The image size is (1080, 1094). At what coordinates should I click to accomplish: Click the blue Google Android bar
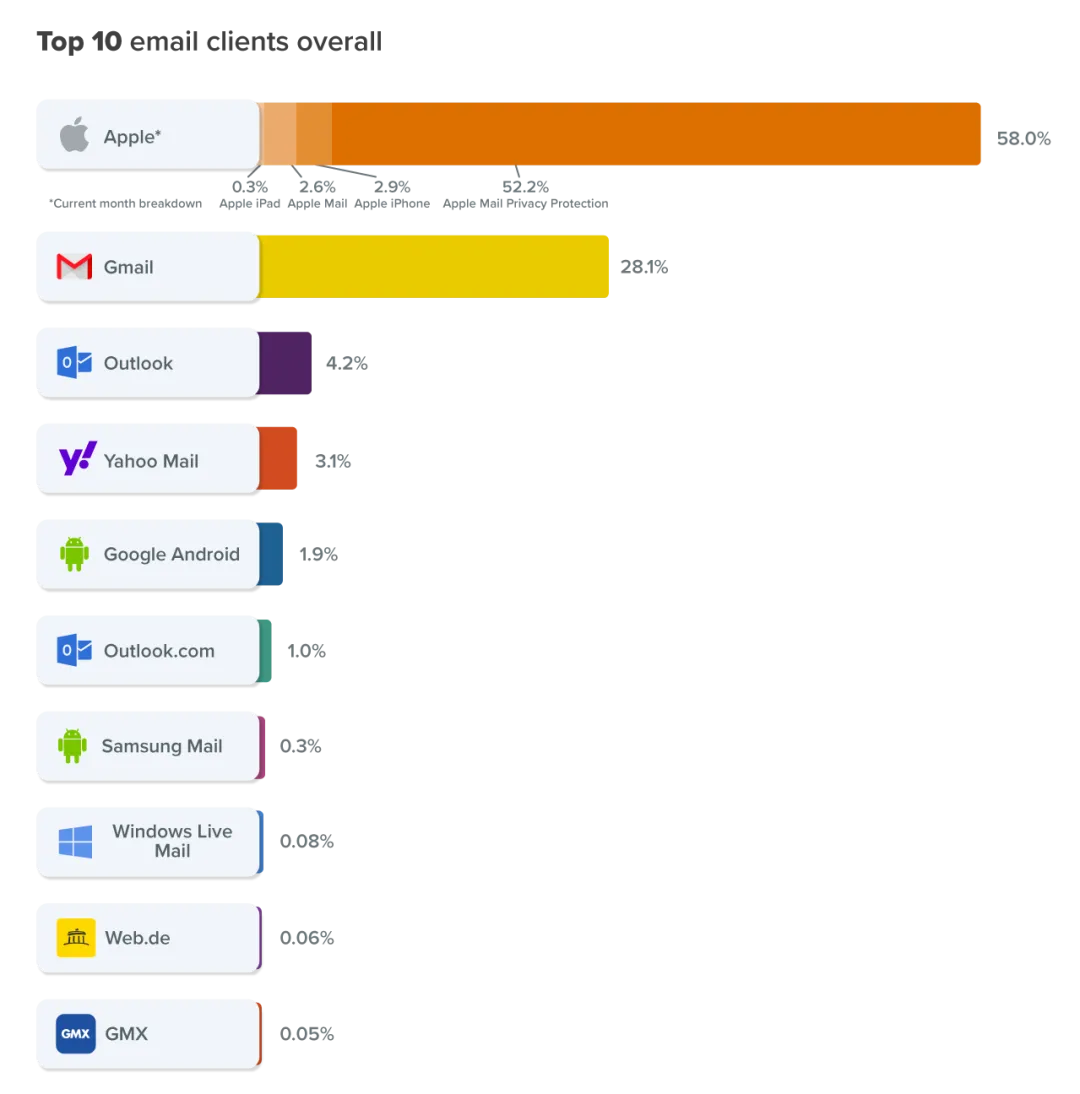pos(271,554)
